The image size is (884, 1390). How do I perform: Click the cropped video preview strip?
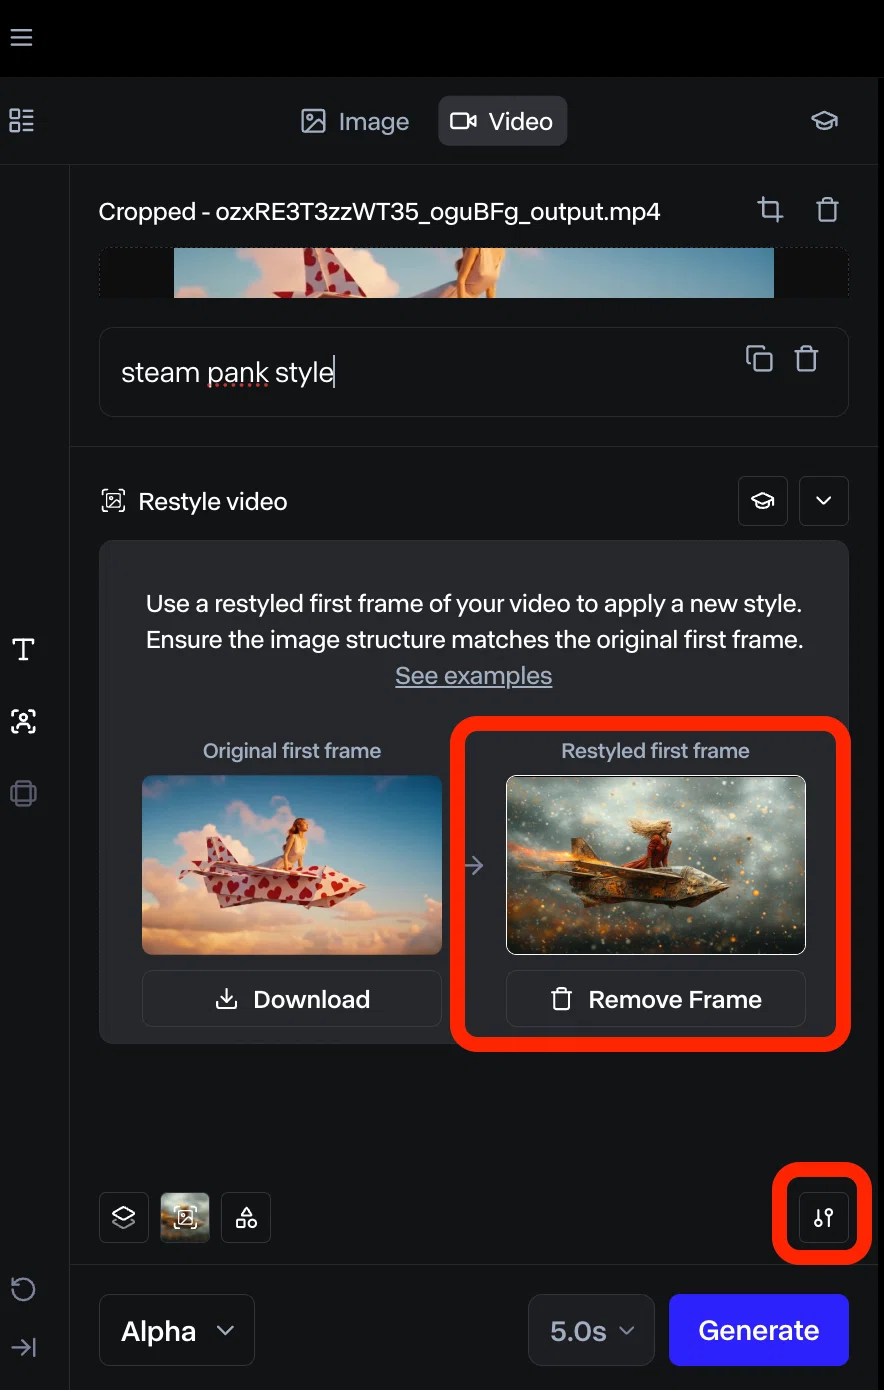click(474, 273)
